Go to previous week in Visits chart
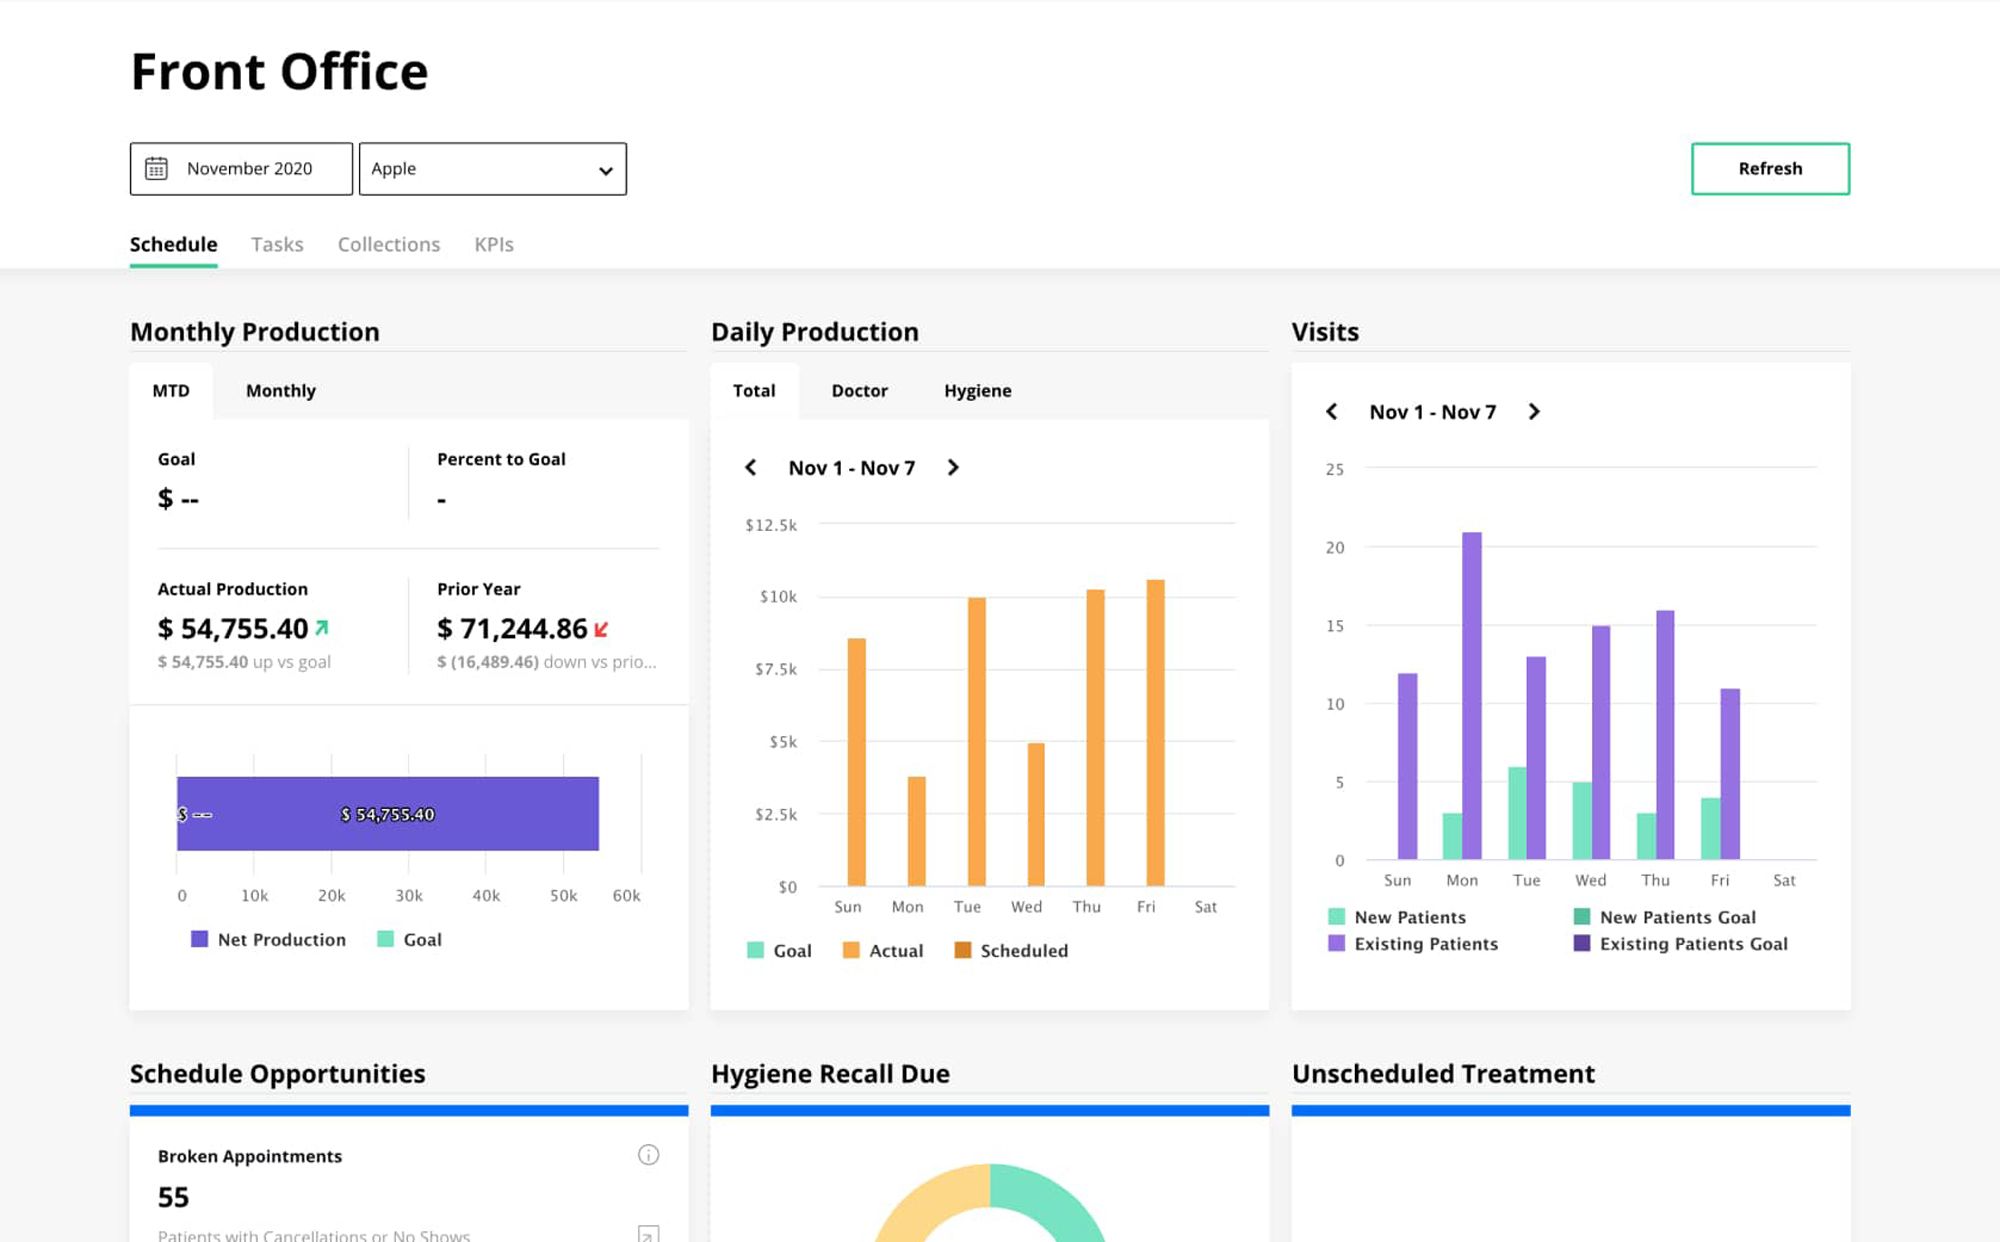Image resolution: width=2000 pixels, height=1242 pixels. click(1332, 412)
